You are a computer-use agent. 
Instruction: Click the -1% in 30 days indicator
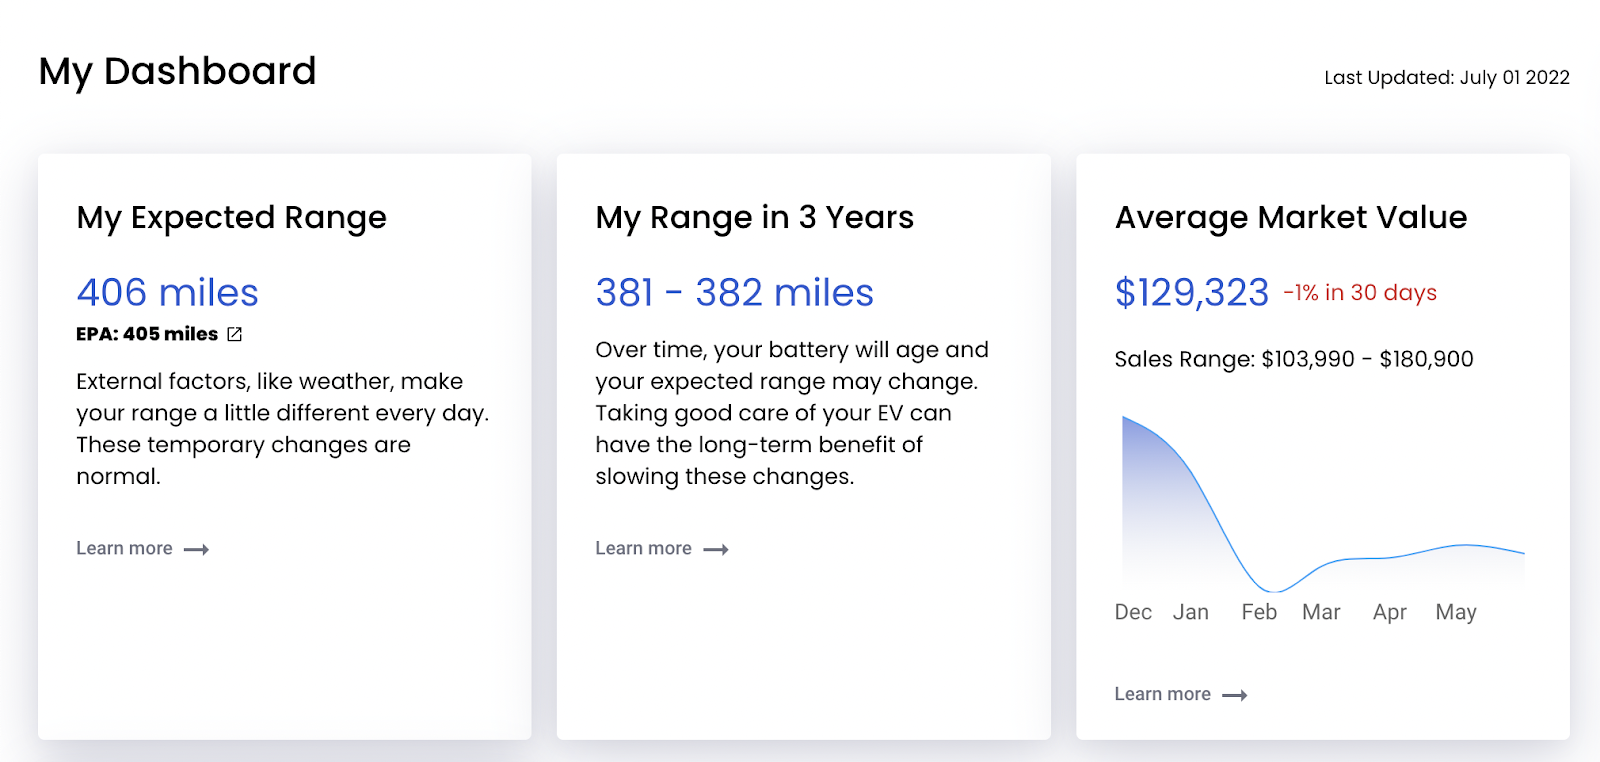click(1360, 293)
